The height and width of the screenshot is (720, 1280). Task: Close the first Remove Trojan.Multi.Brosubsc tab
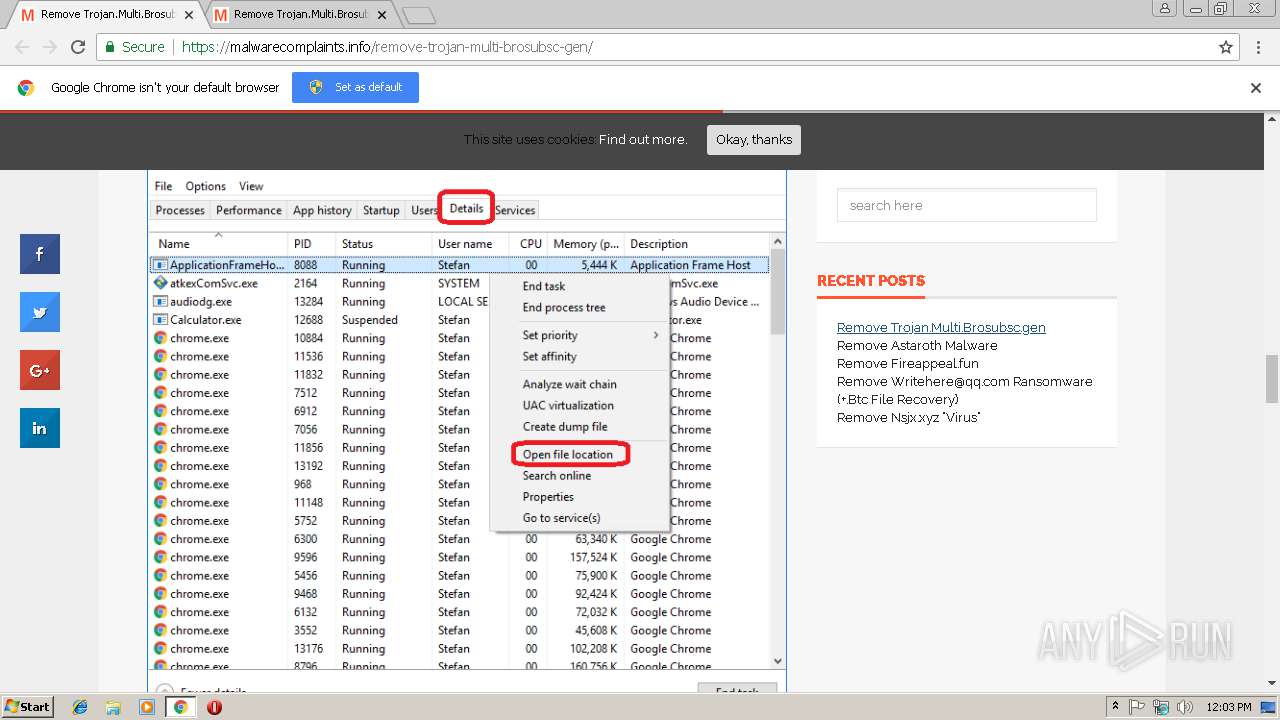click(x=190, y=15)
